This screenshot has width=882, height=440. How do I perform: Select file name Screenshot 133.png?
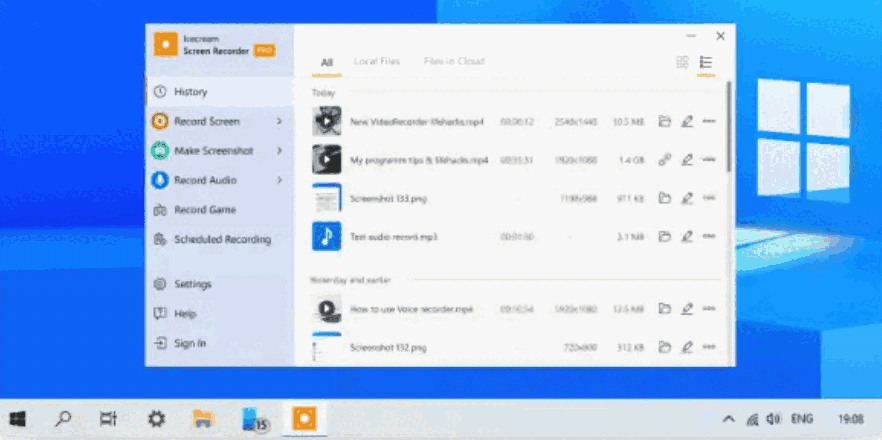388,199
